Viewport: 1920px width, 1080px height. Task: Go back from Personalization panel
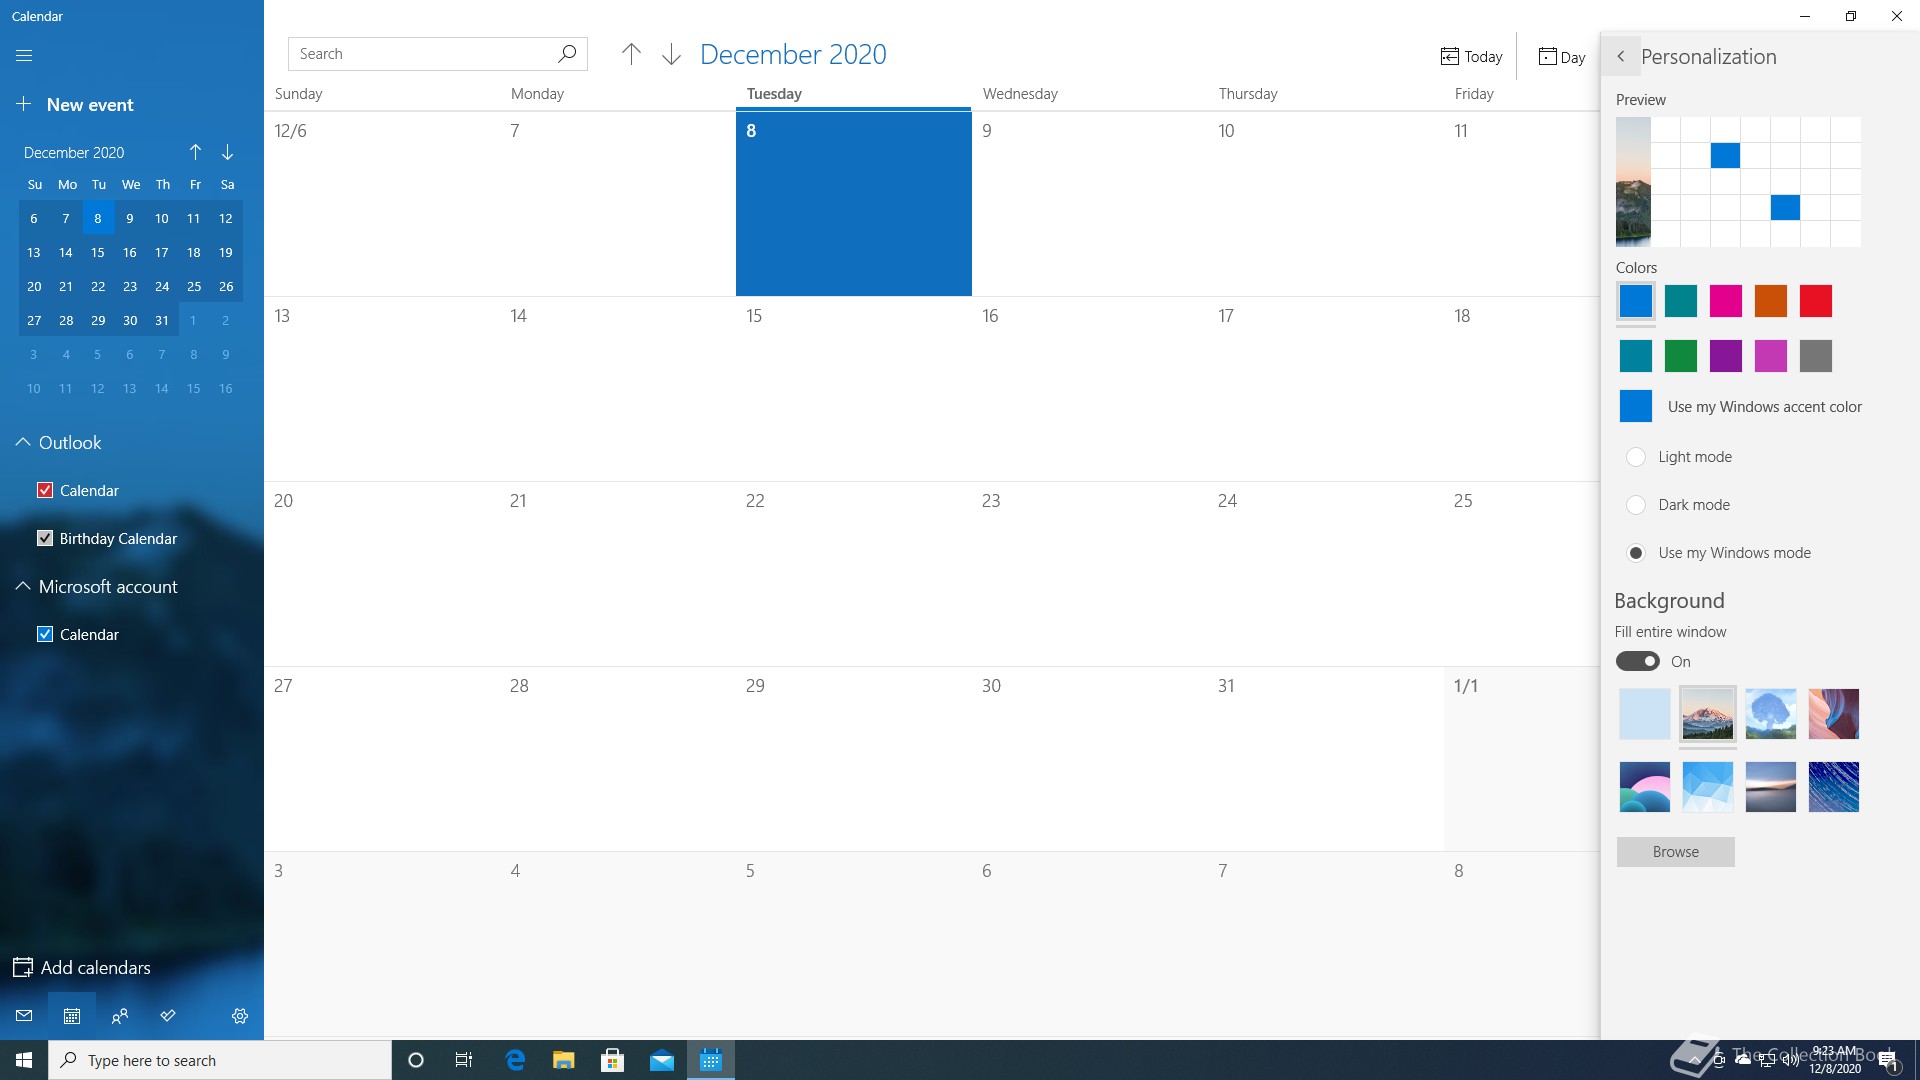click(x=1621, y=57)
